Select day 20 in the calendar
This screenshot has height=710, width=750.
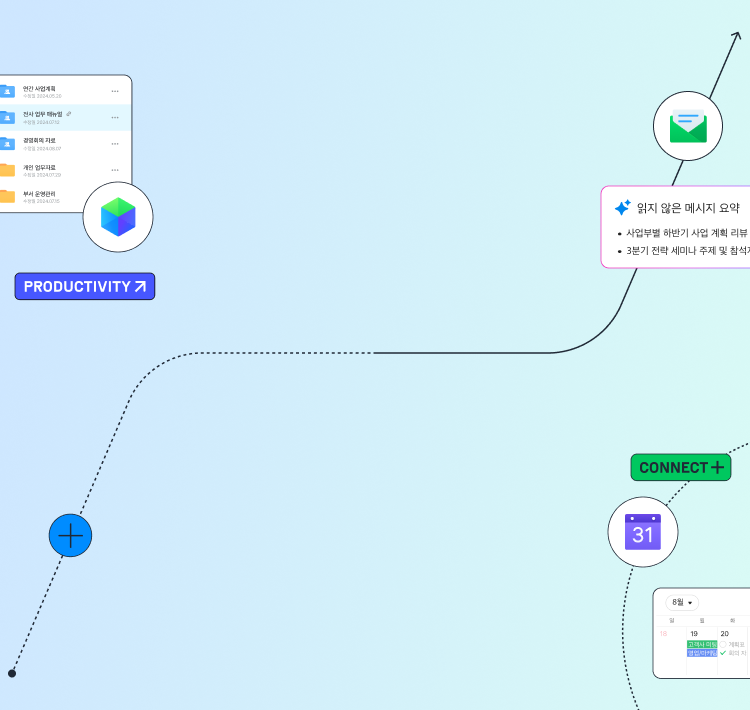[725, 633]
